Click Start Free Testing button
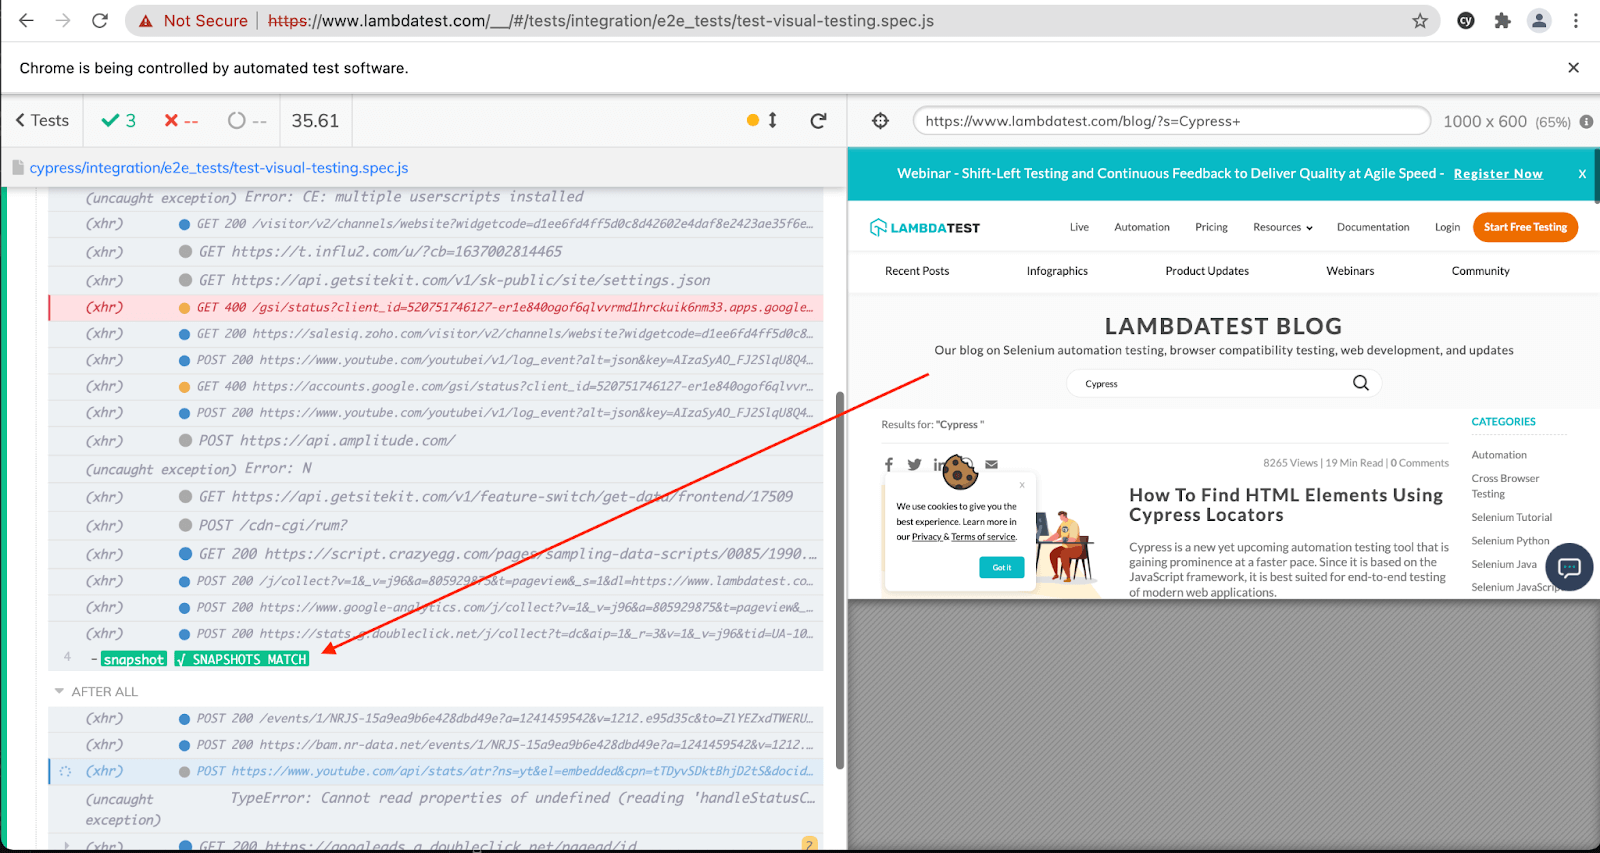 (x=1525, y=227)
